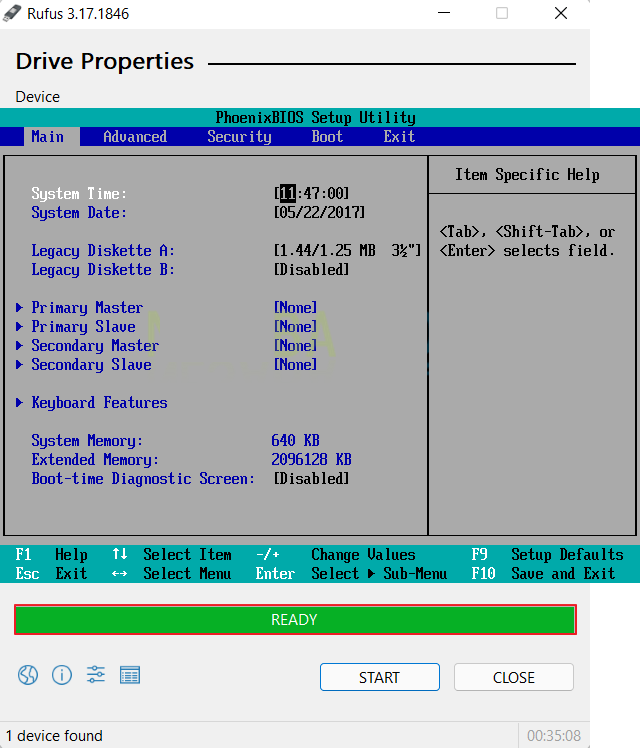Close the Rufus window with X
Viewport: 640px width, 748px height.
pyautogui.click(x=561, y=13)
